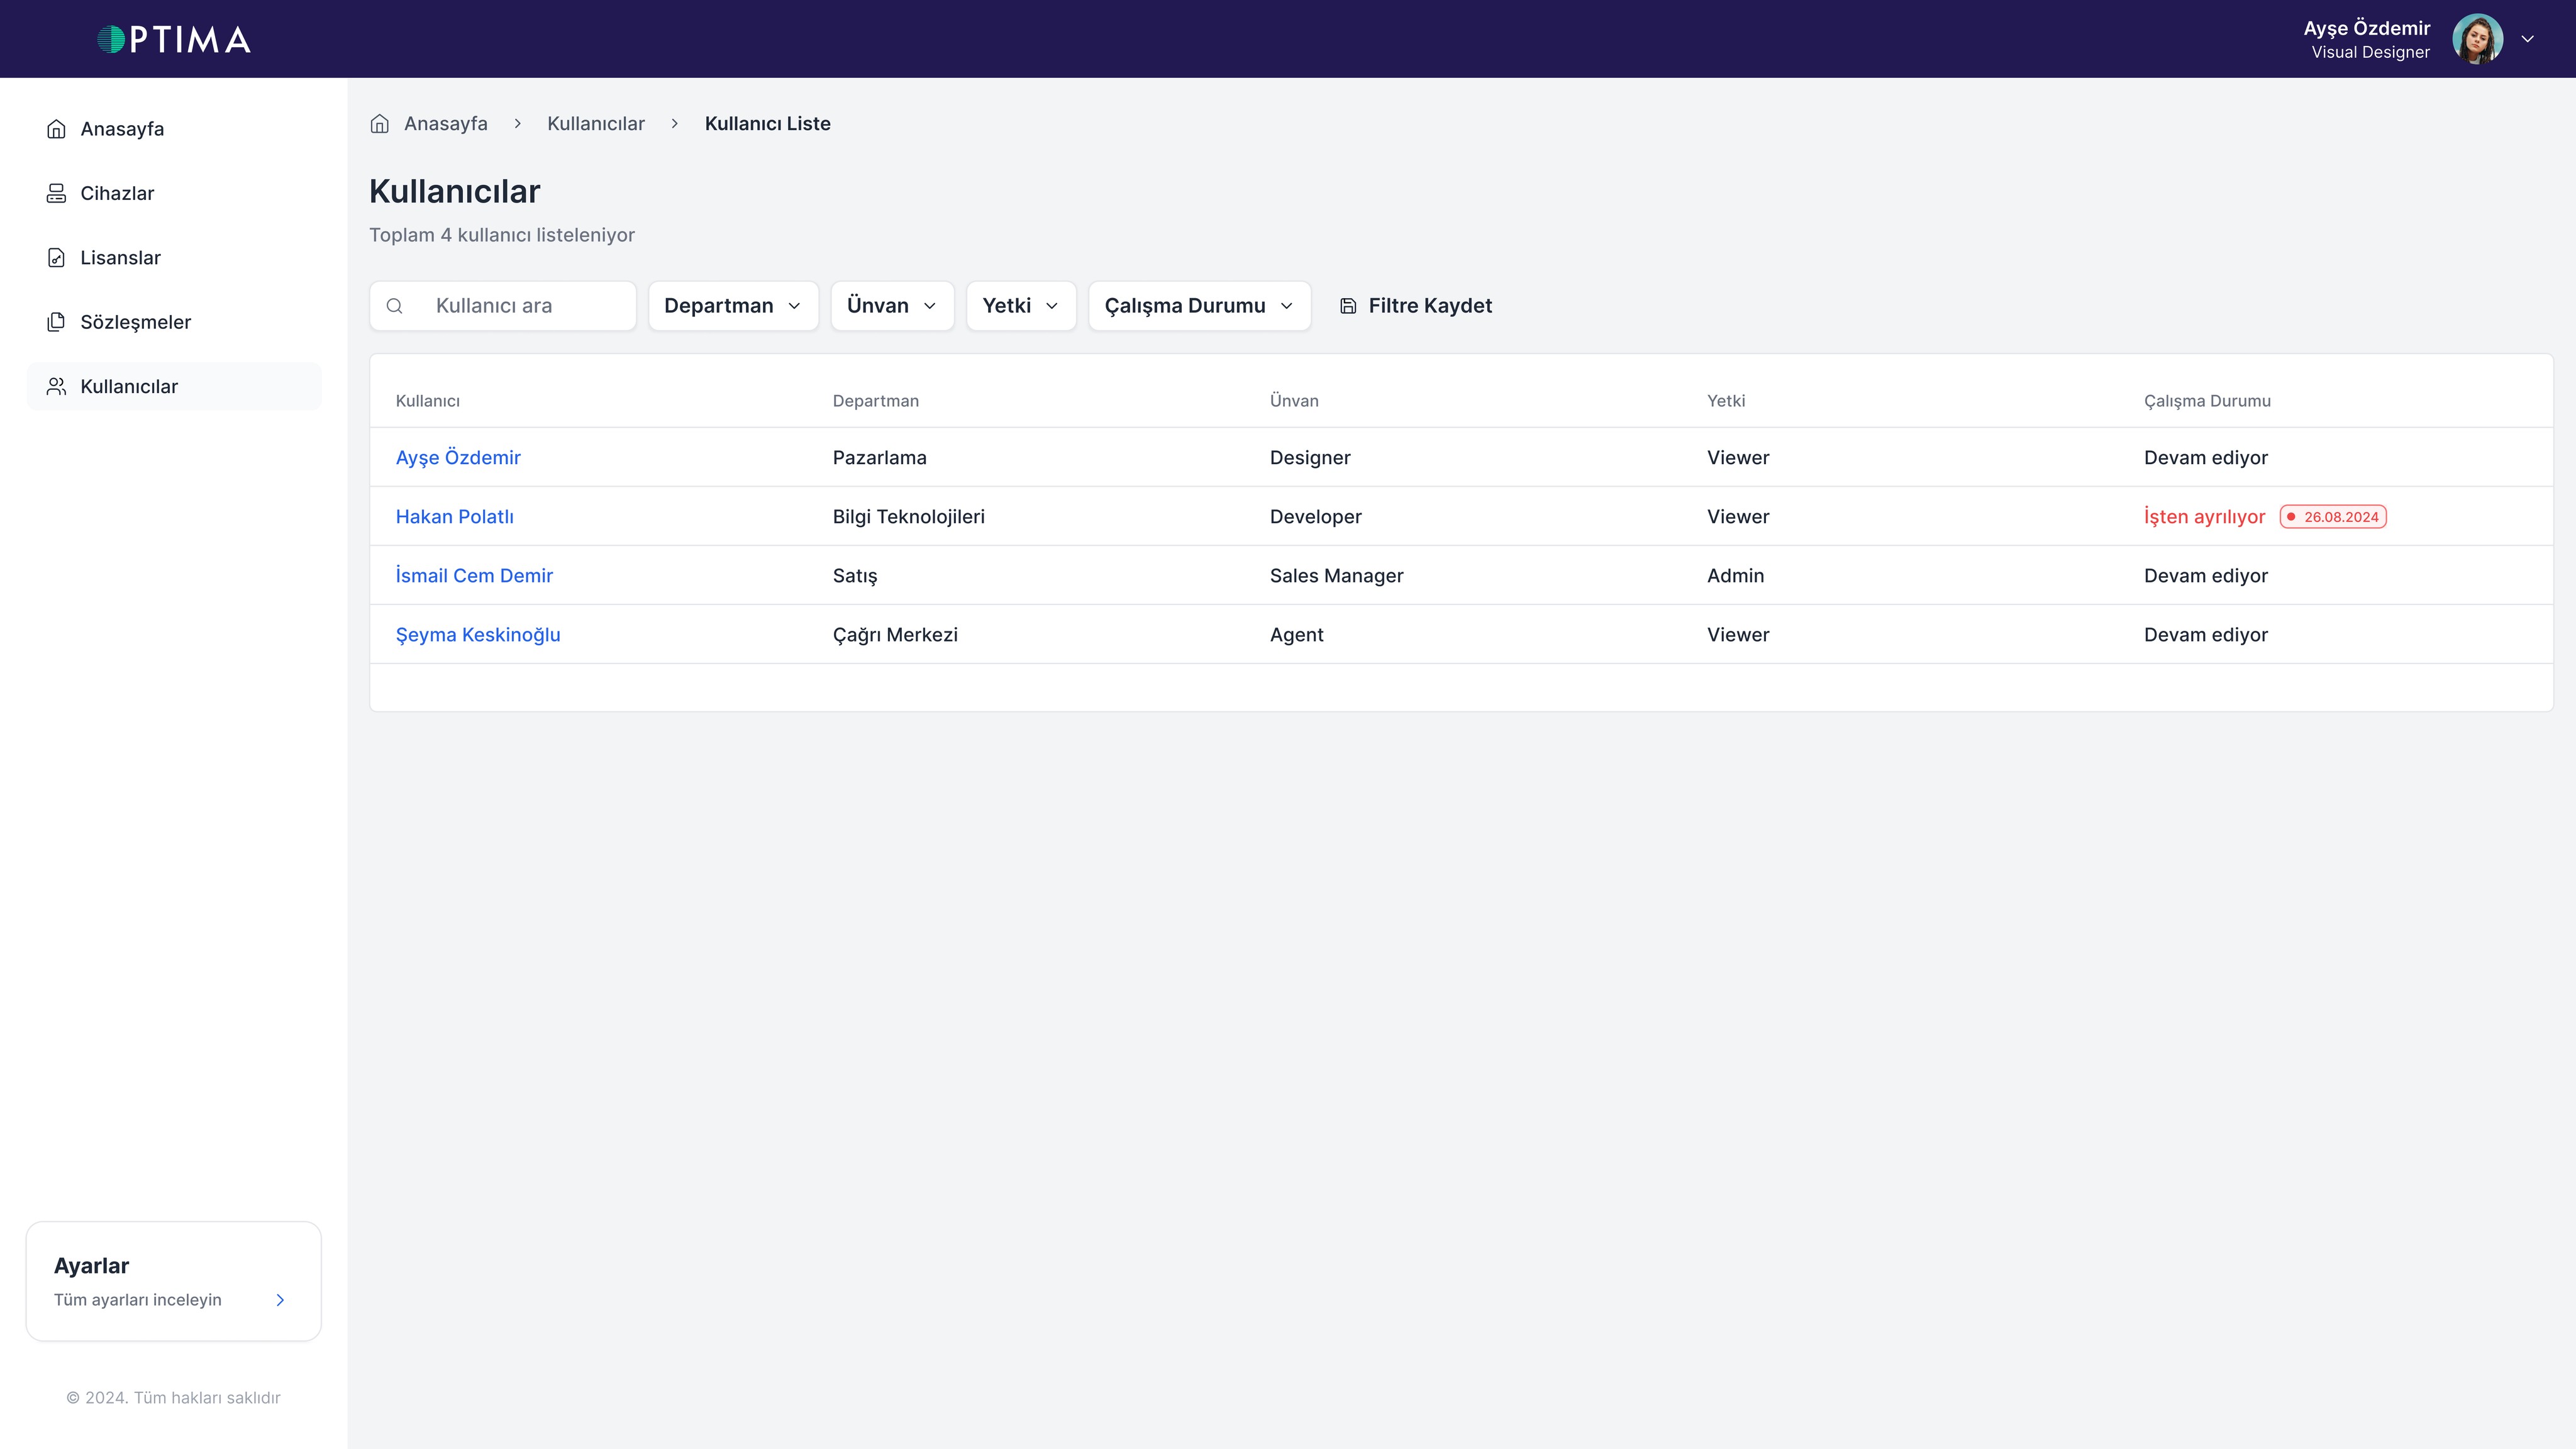Click the Optima logo in the header
Image resolution: width=2576 pixels, height=1449 pixels.
click(174, 39)
